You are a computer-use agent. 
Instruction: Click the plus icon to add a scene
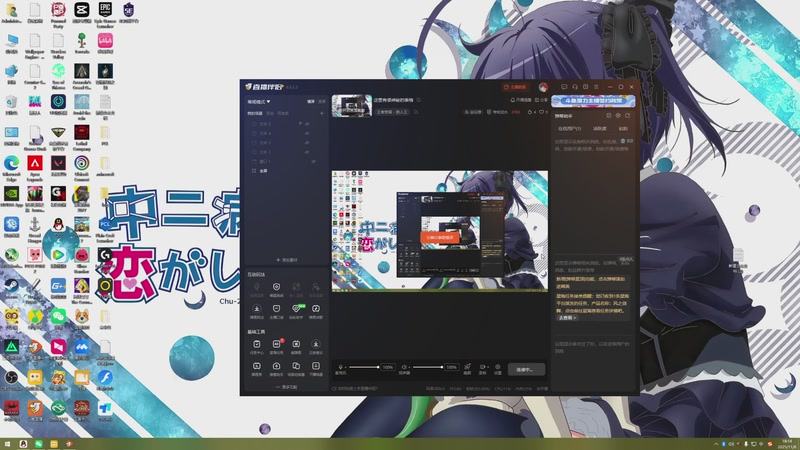tap(321, 113)
